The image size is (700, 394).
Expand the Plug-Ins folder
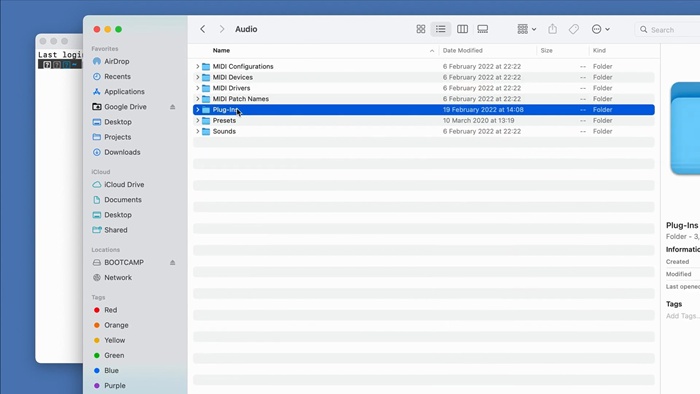198,110
